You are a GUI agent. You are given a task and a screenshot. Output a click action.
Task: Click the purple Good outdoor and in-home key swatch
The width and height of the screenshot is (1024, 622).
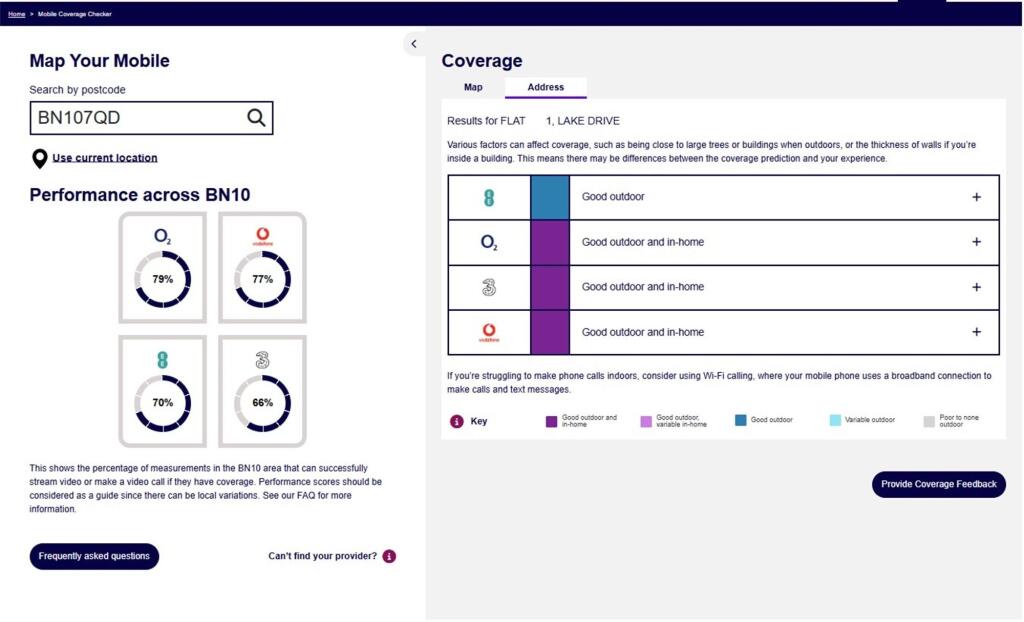tap(551, 421)
